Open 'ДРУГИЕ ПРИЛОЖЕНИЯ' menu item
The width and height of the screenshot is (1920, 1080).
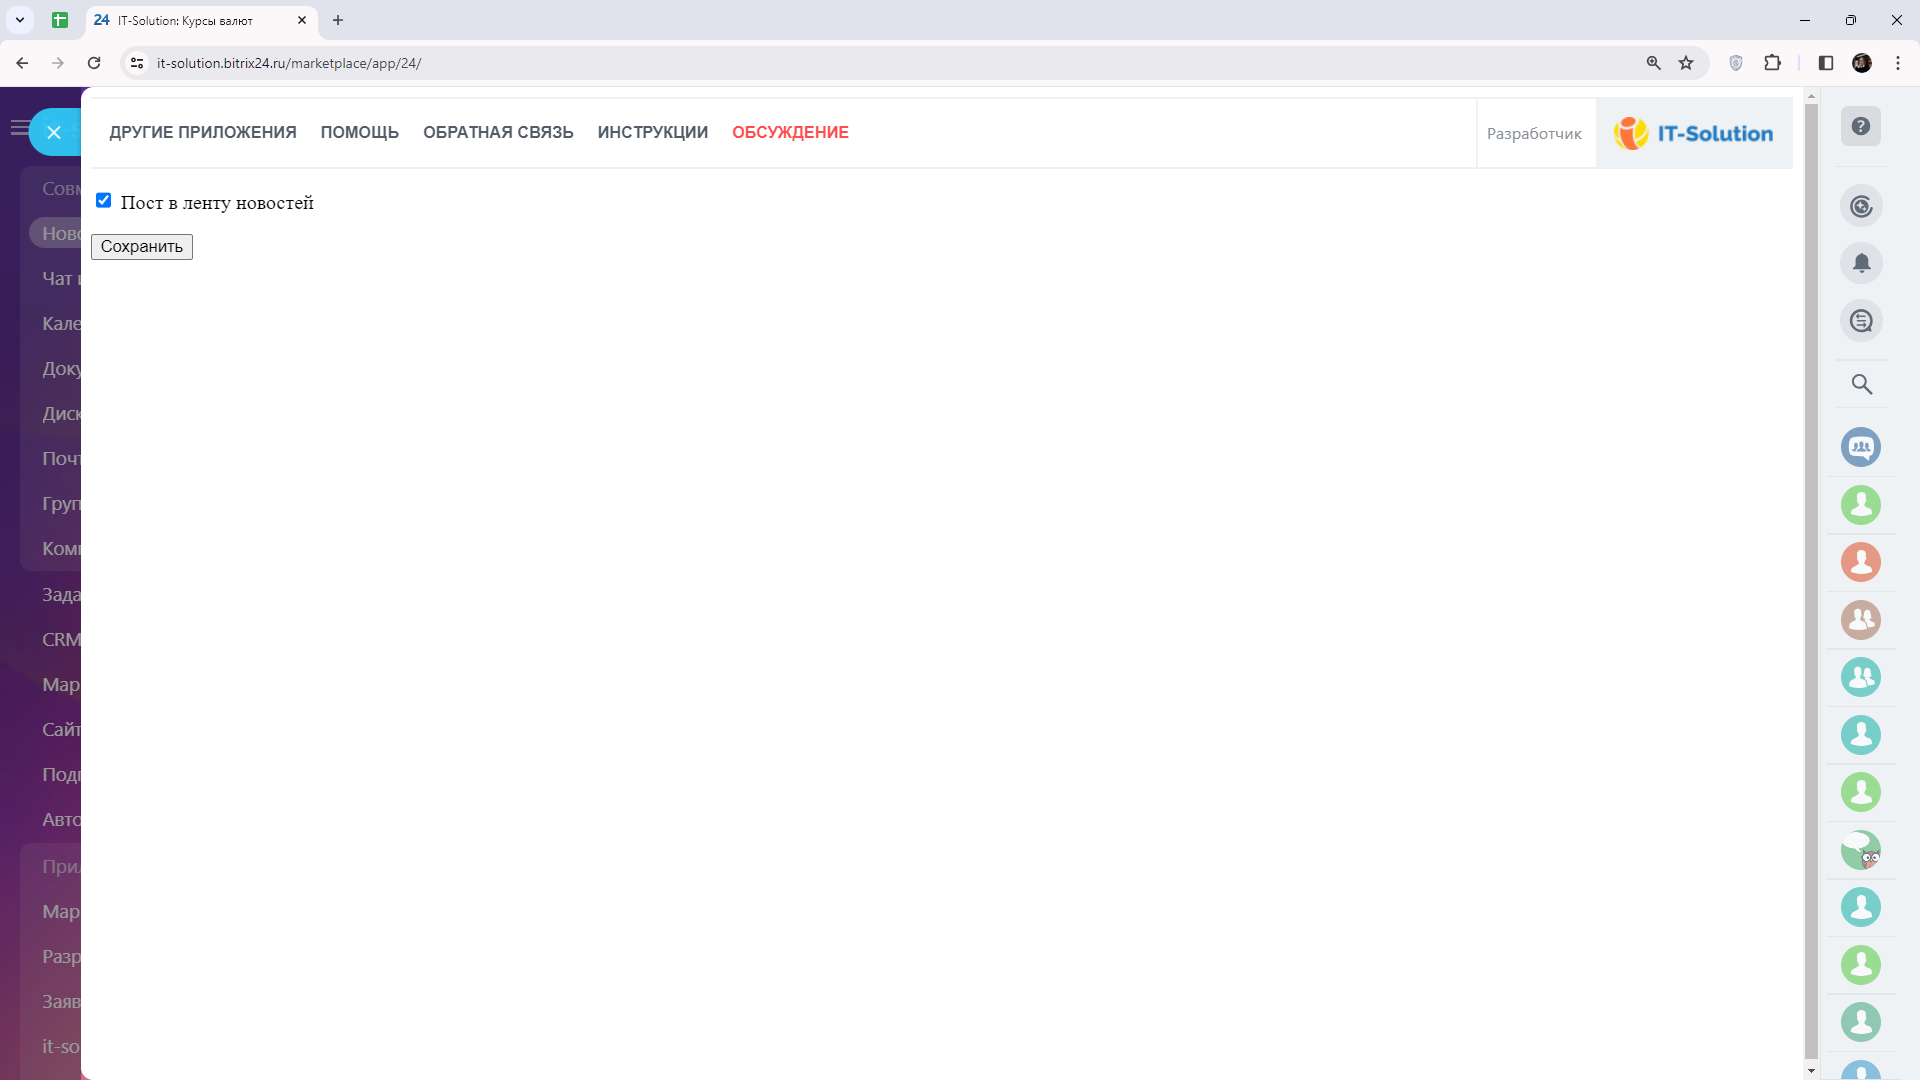click(x=203, y=132)
